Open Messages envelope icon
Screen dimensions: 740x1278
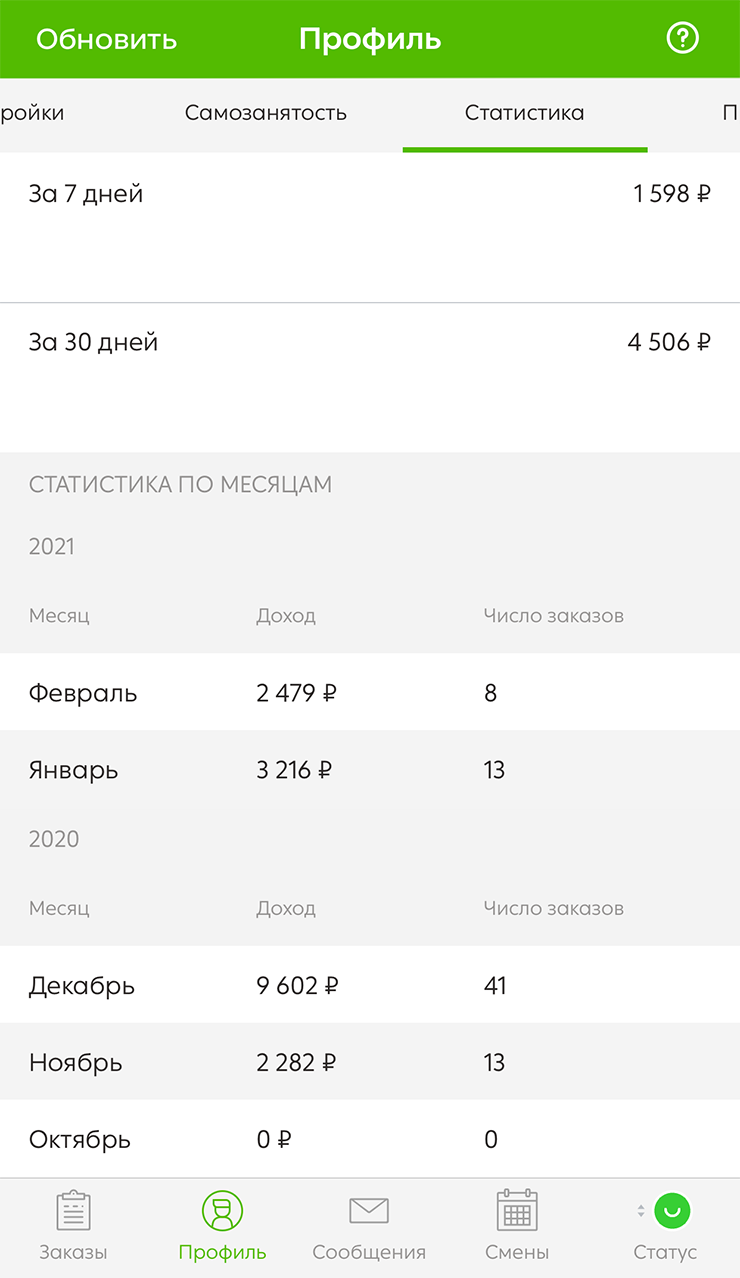tap(369, 1211)
